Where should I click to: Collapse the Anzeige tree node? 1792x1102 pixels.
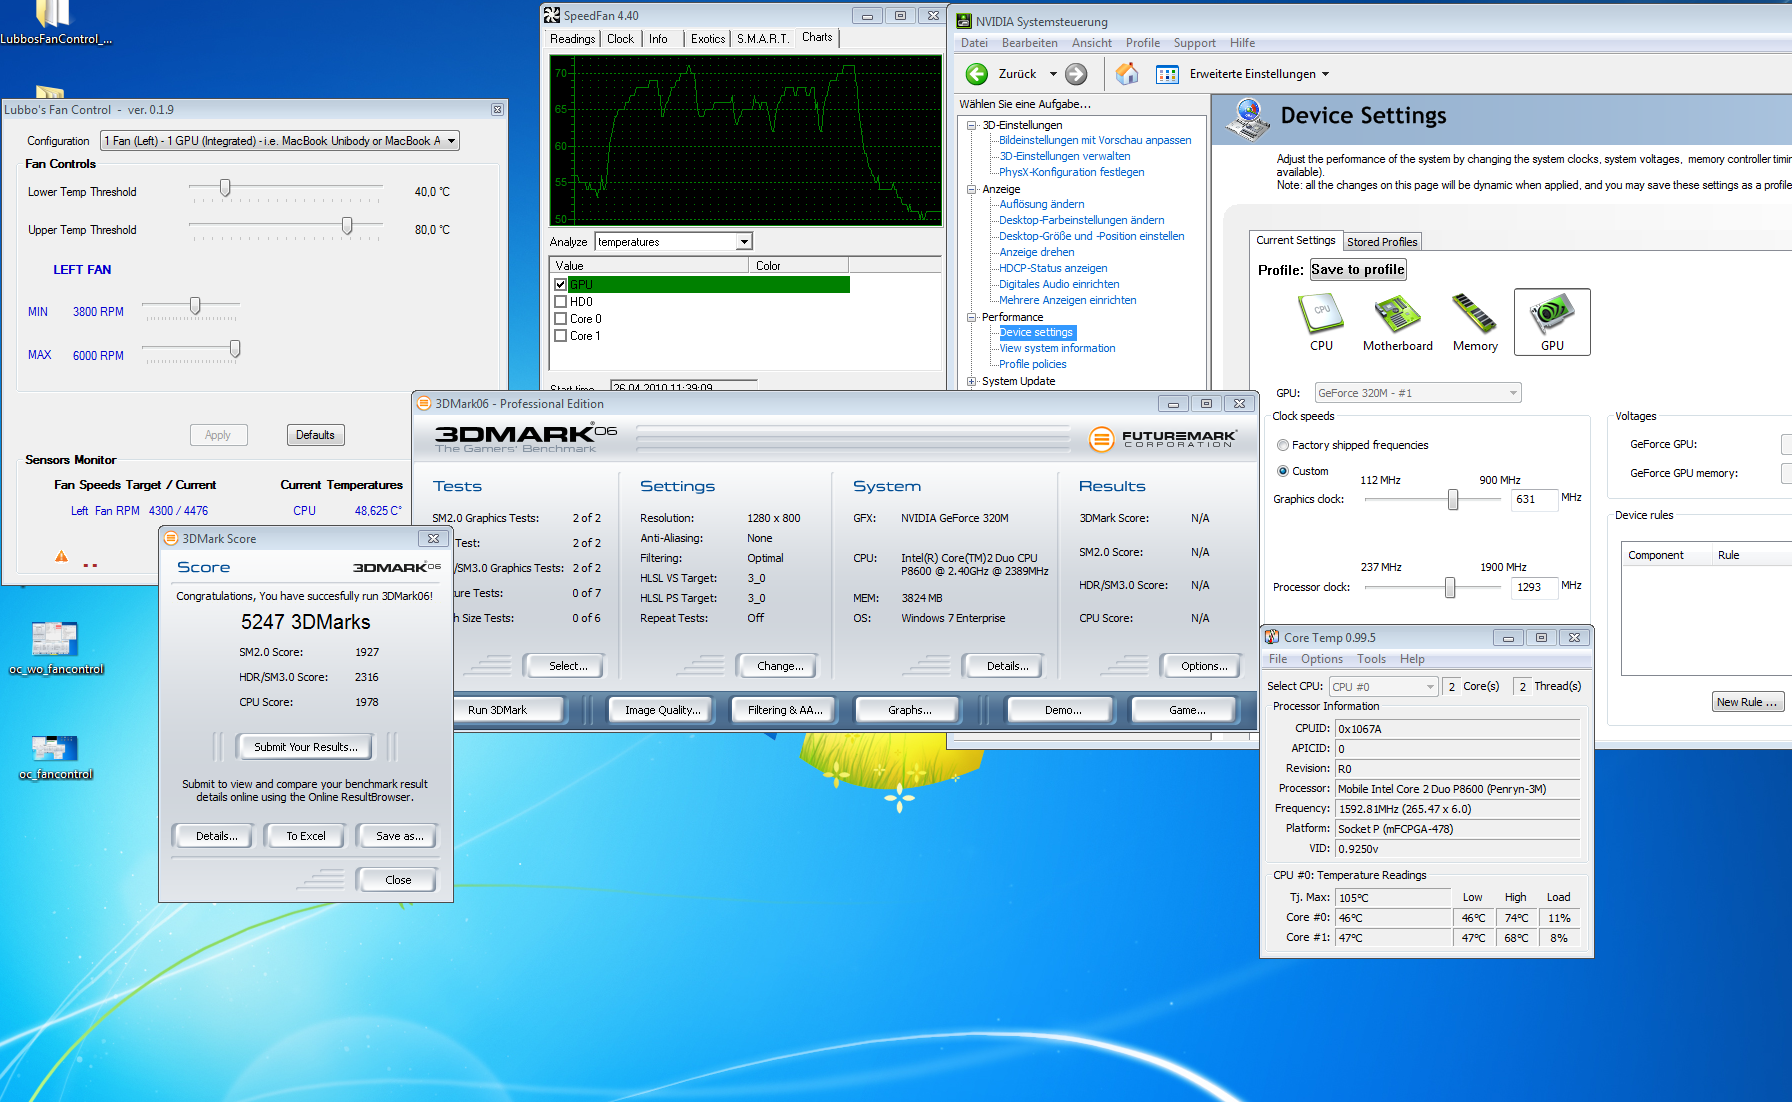pyautogui.click(x=971, y=189)
